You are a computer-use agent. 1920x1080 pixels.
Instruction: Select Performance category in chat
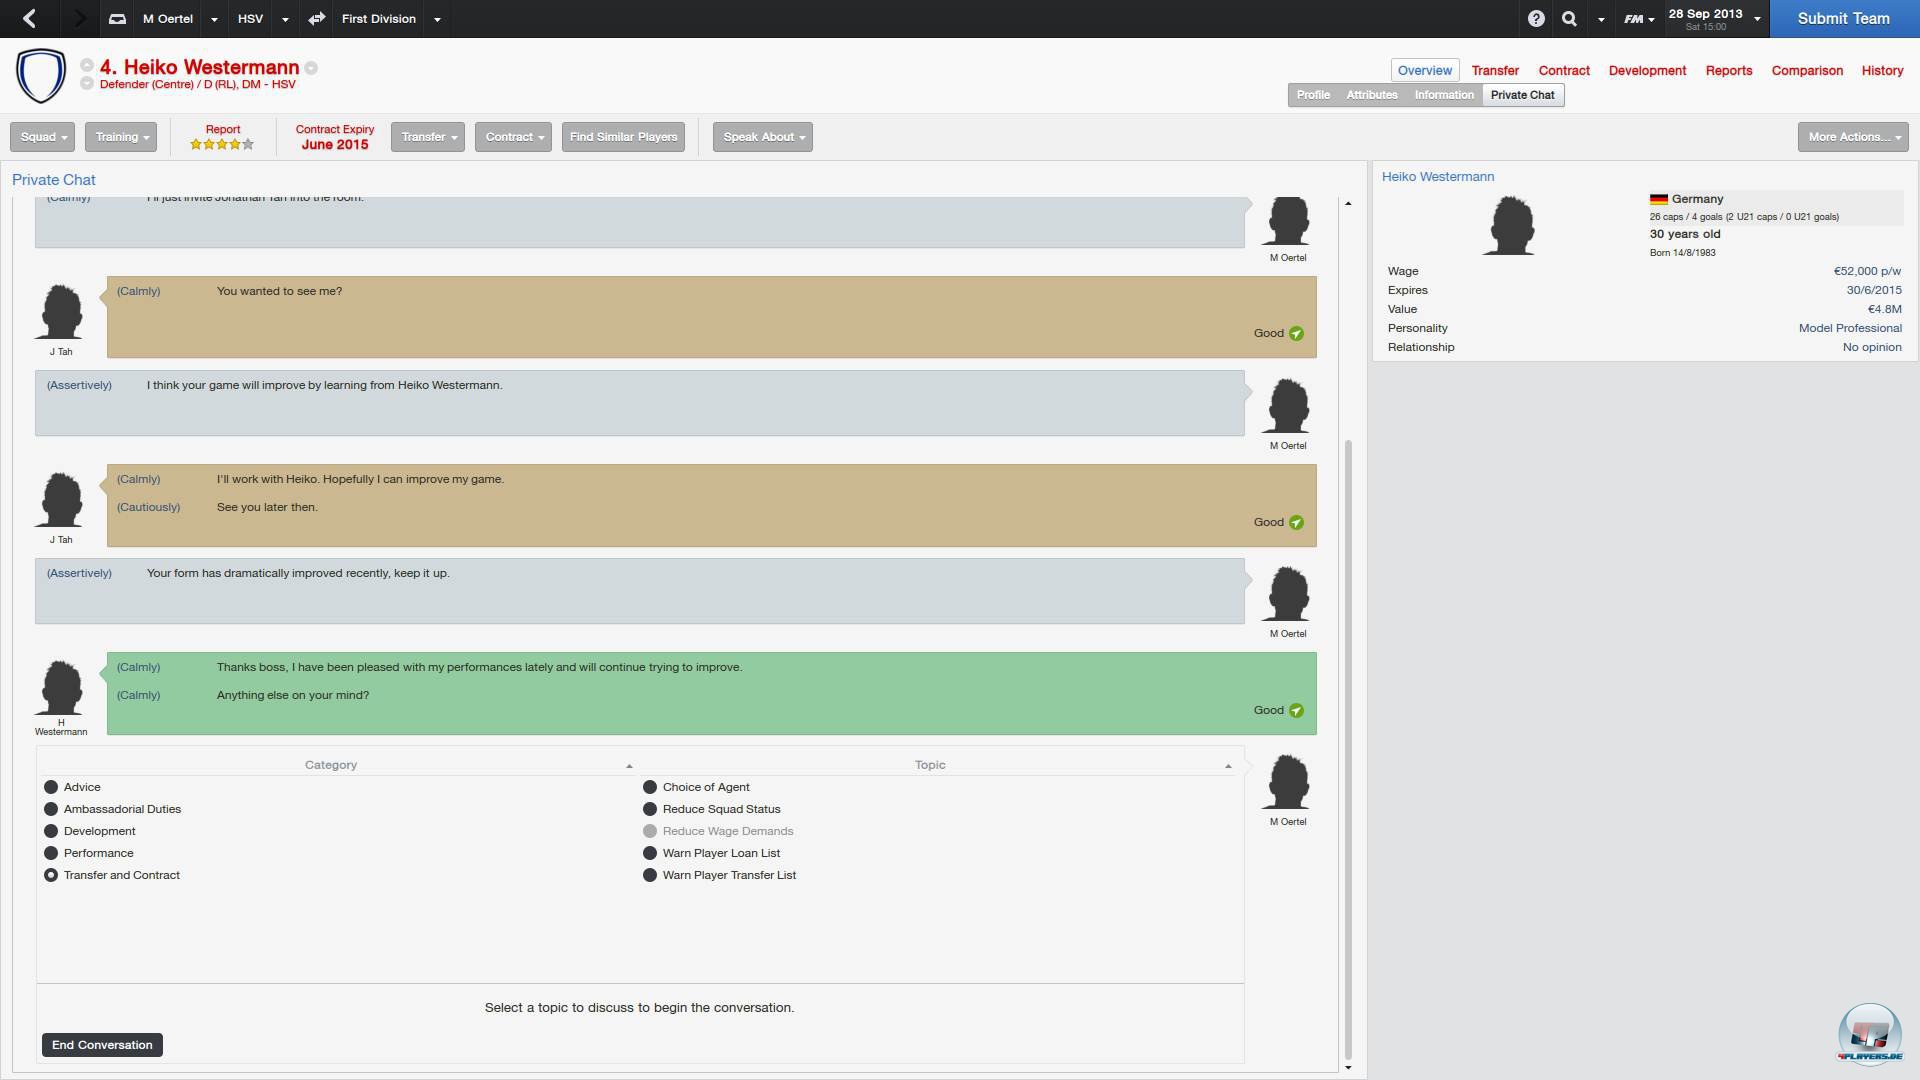pos(99,852)
